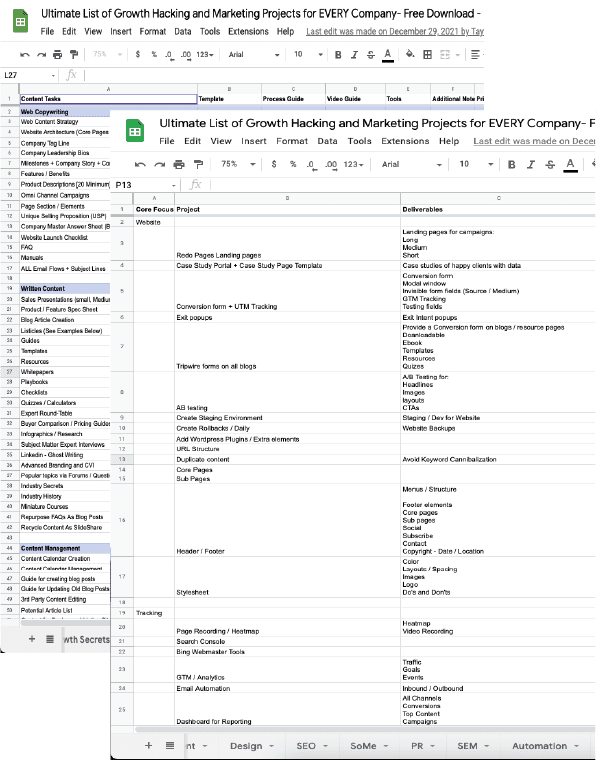
Task: Open text color picker in front window
Action: [x=570, y=165]
